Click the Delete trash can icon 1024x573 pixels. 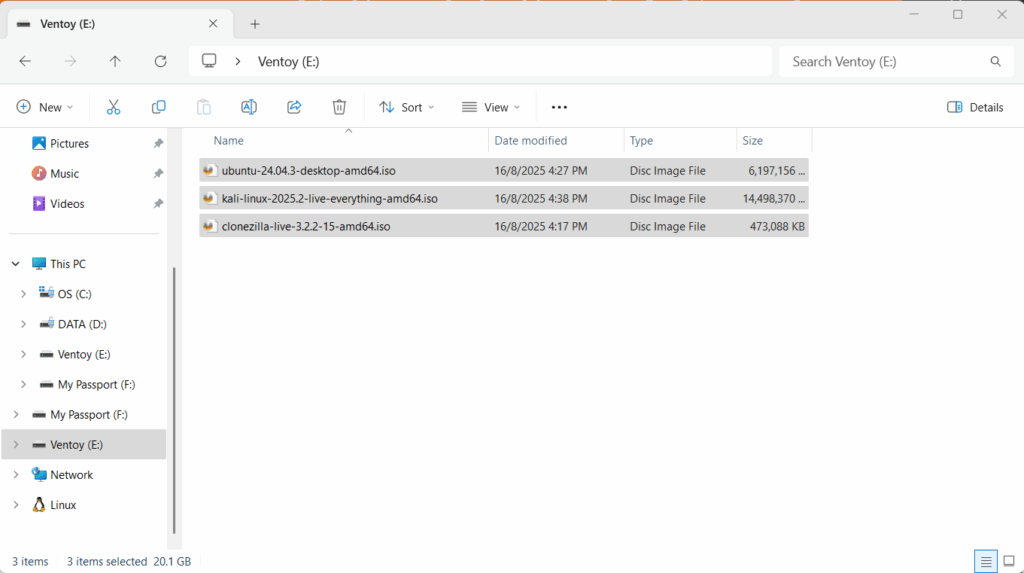click(339, 107)
